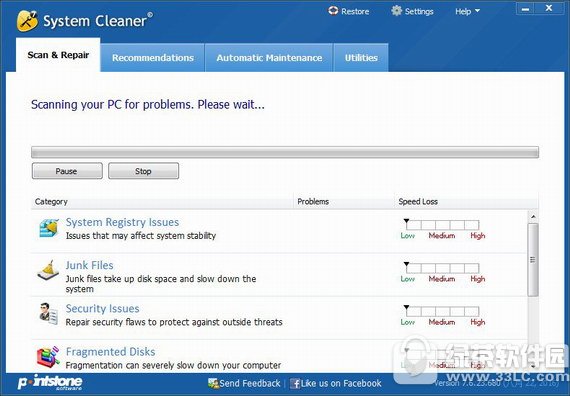Click the System Cleaner logo icon
The image size is (570, 396).
[x=27, y=21]
